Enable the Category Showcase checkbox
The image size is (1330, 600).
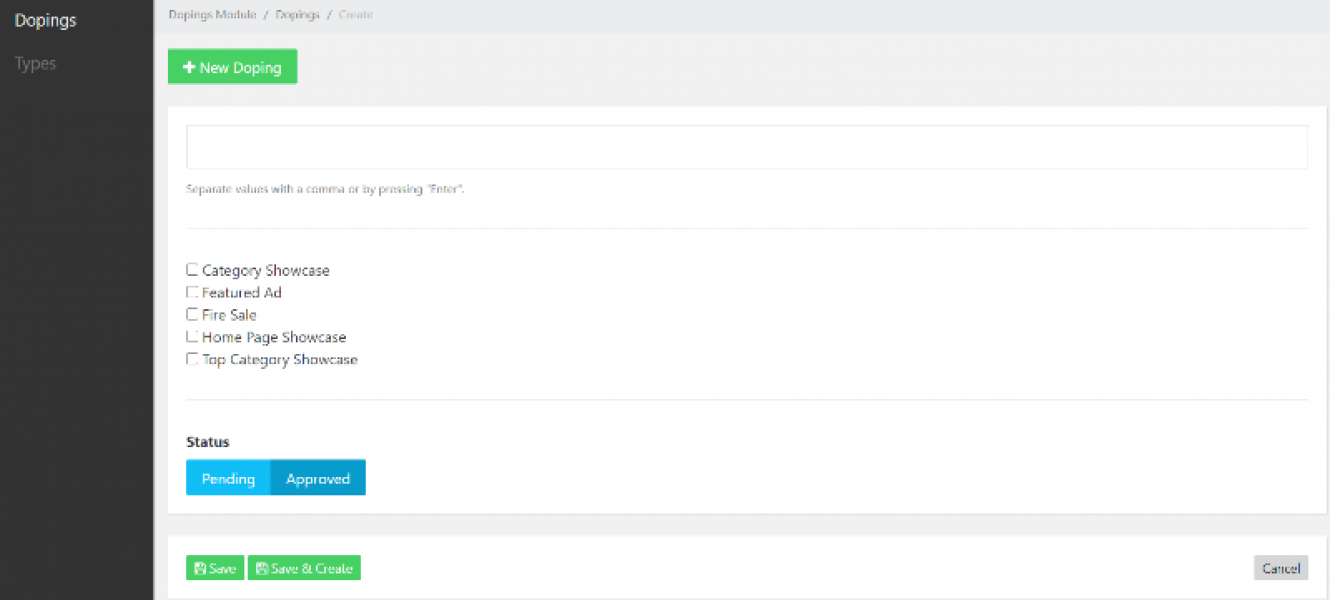[x=192, y=270]
